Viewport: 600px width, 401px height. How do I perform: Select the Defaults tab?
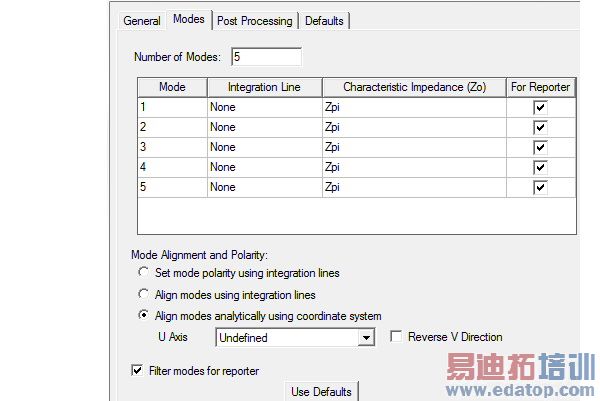pos(324,21)
